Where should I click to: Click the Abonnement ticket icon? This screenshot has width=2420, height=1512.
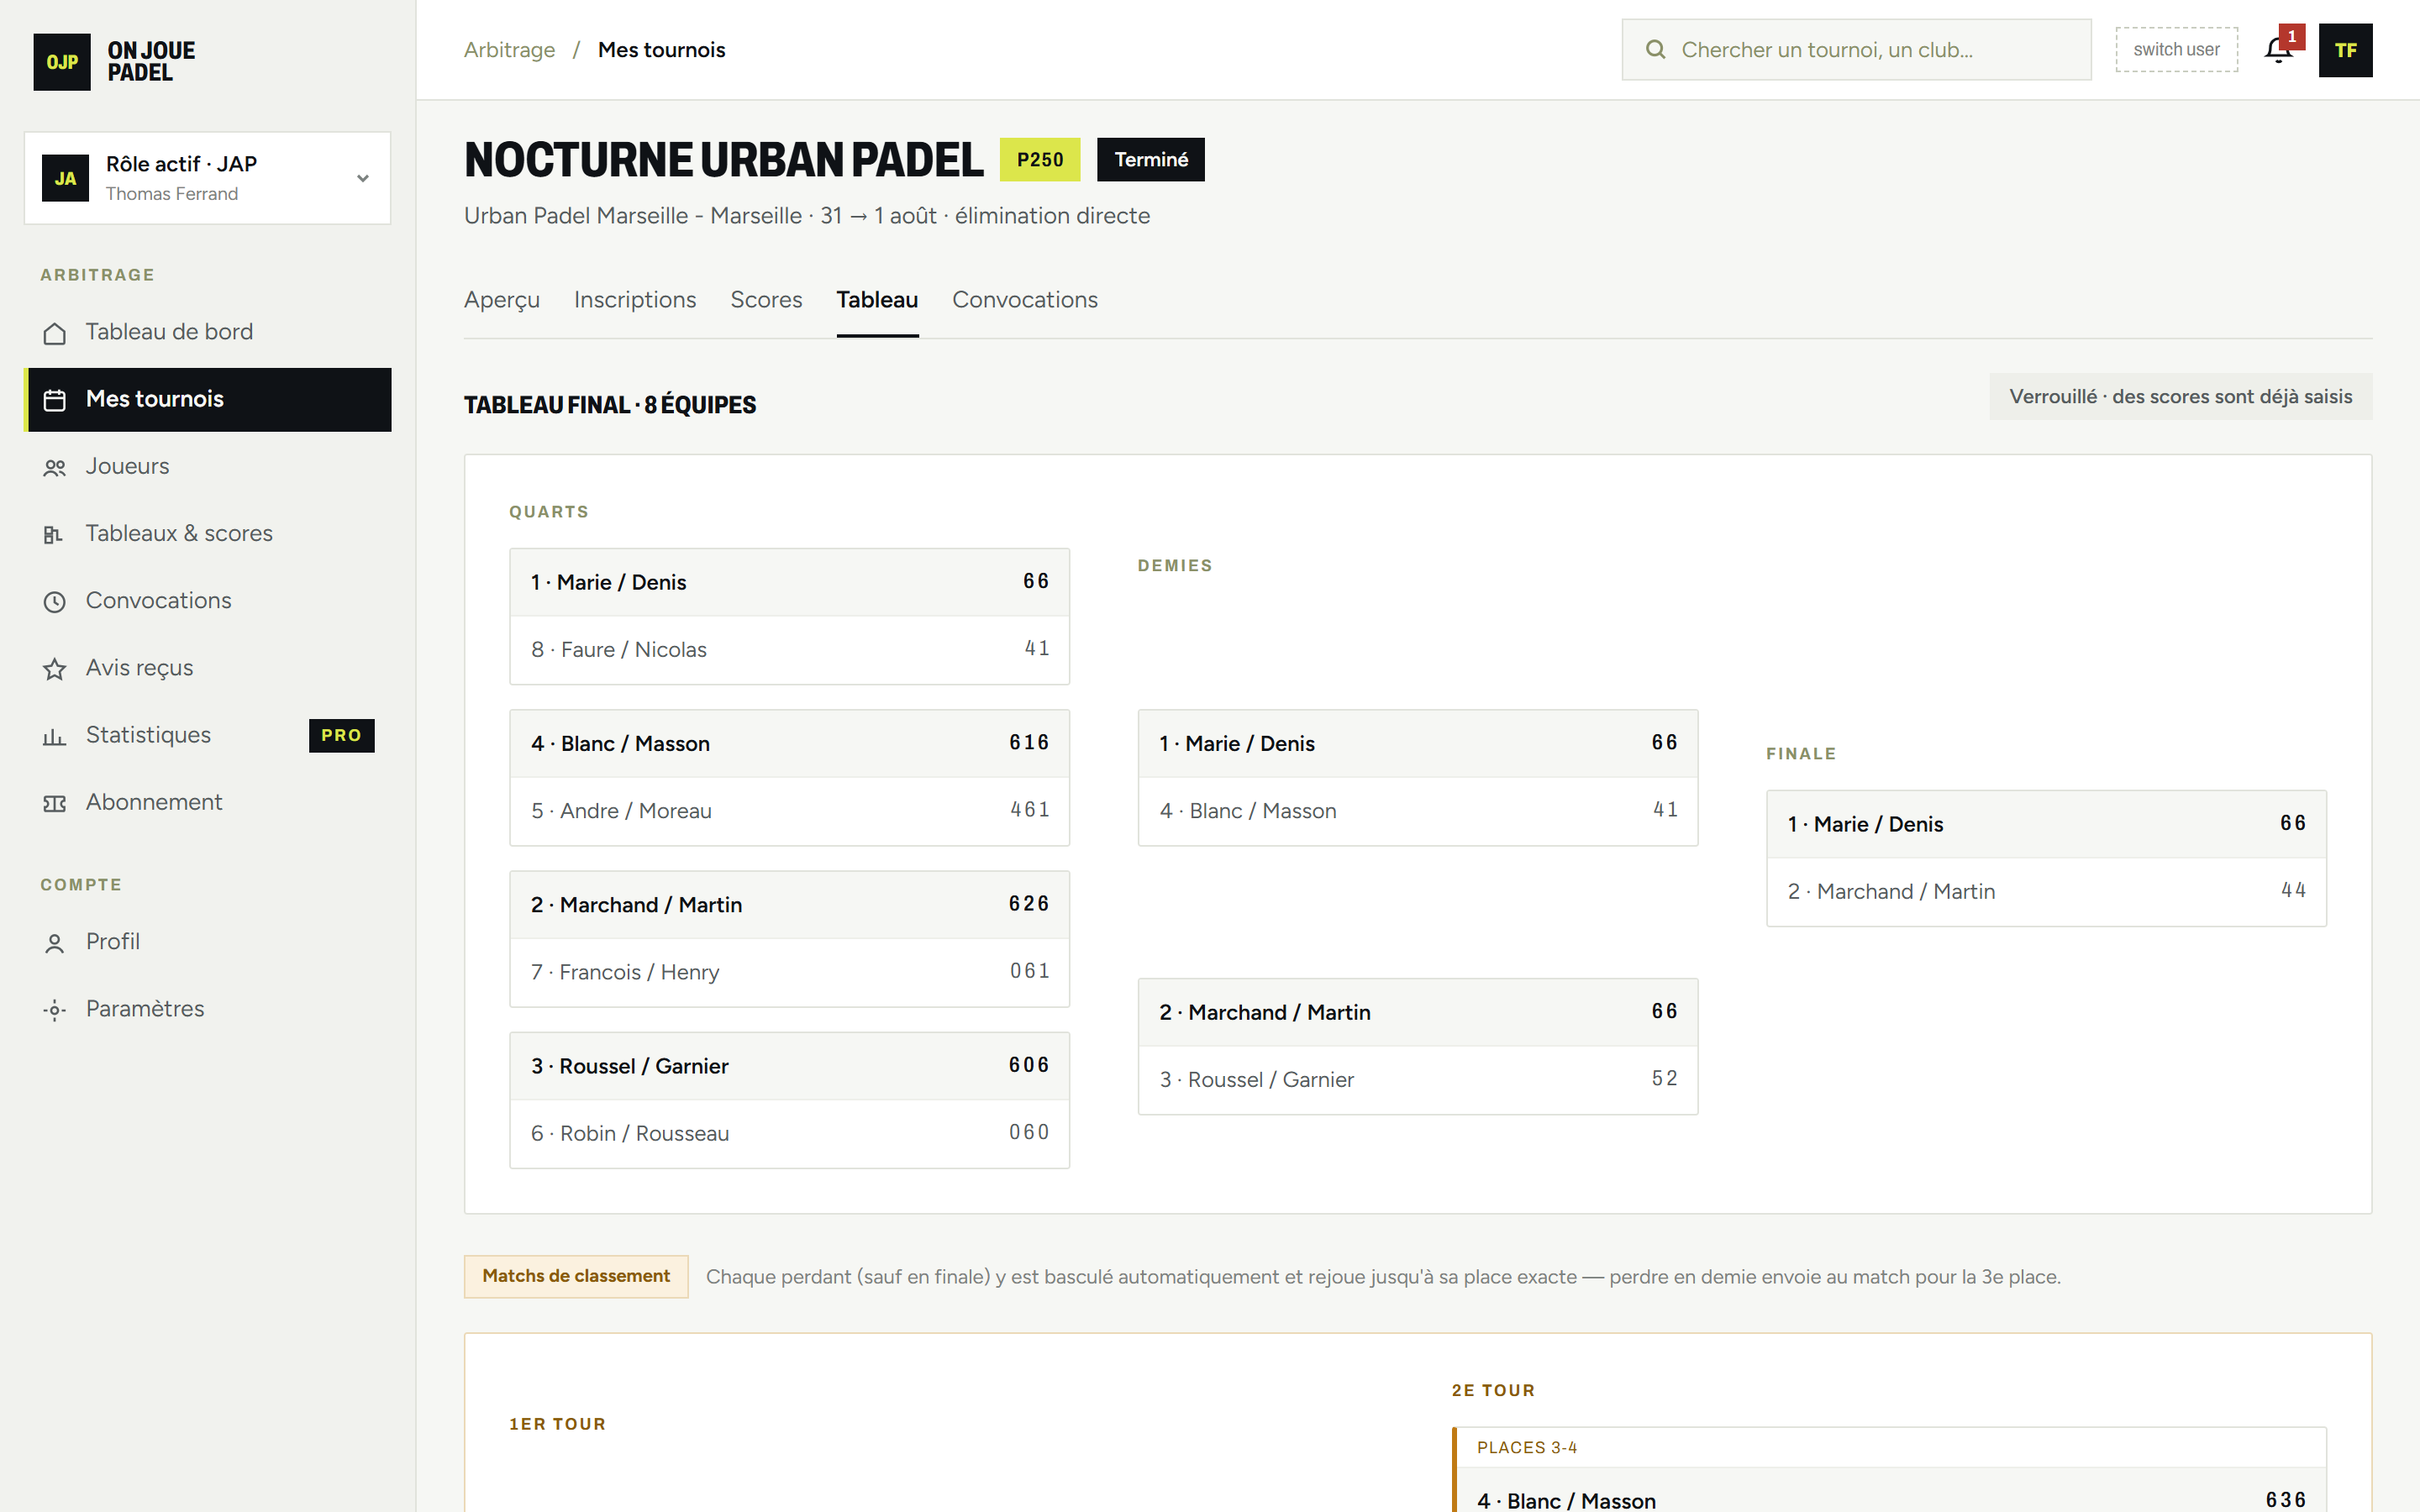(x=55, y=803)
